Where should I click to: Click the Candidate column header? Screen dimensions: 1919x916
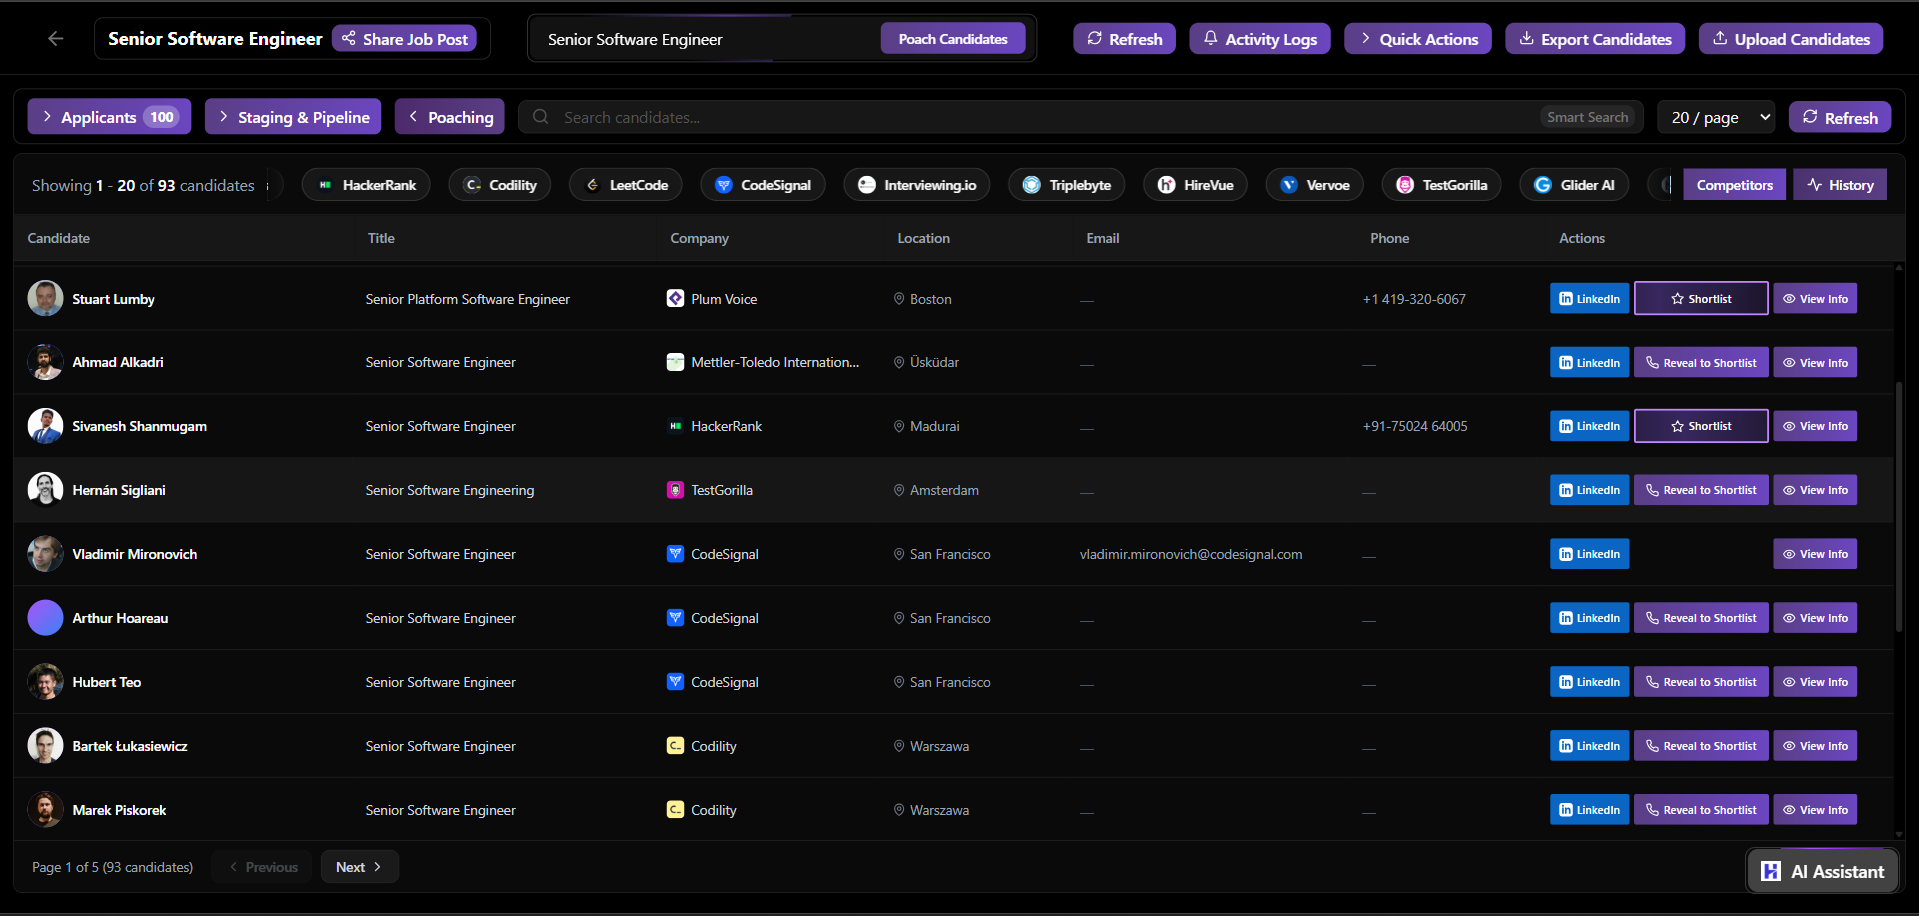click(x=59, y=238)
